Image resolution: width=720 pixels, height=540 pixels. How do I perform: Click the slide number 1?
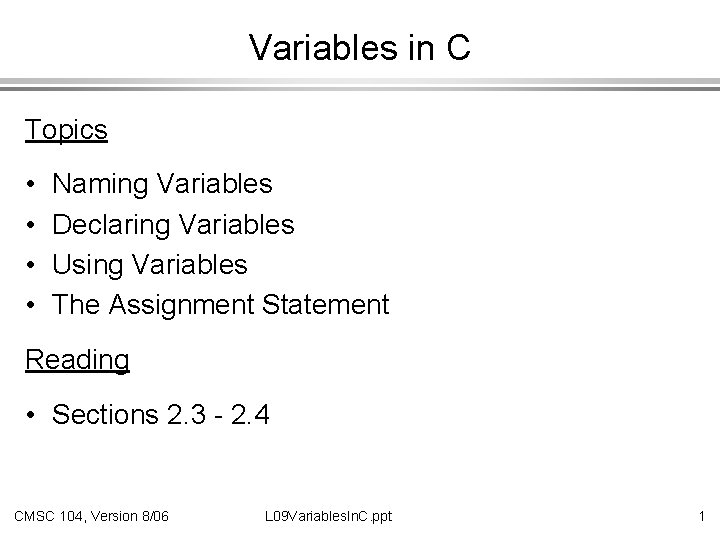(x=701, y=516)
